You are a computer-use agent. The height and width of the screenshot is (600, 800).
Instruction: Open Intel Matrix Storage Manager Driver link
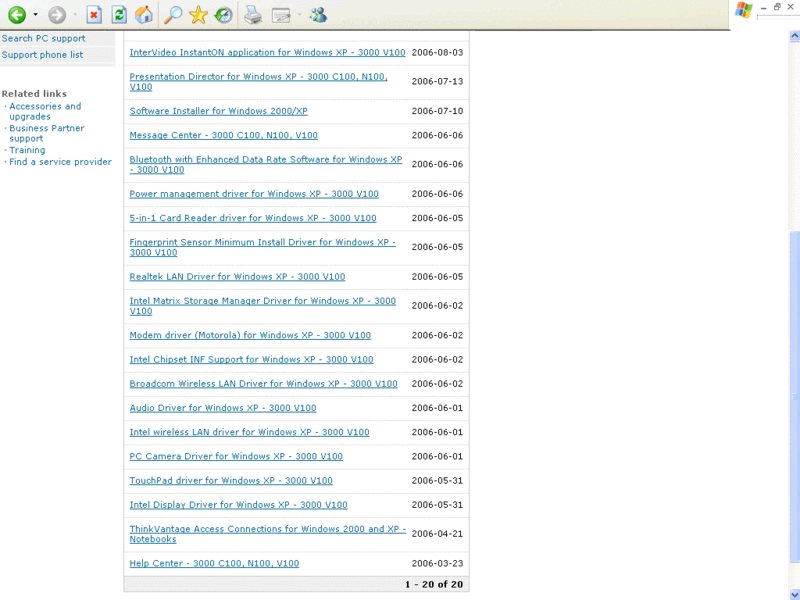pyautogui.click(x=263, y=306)
